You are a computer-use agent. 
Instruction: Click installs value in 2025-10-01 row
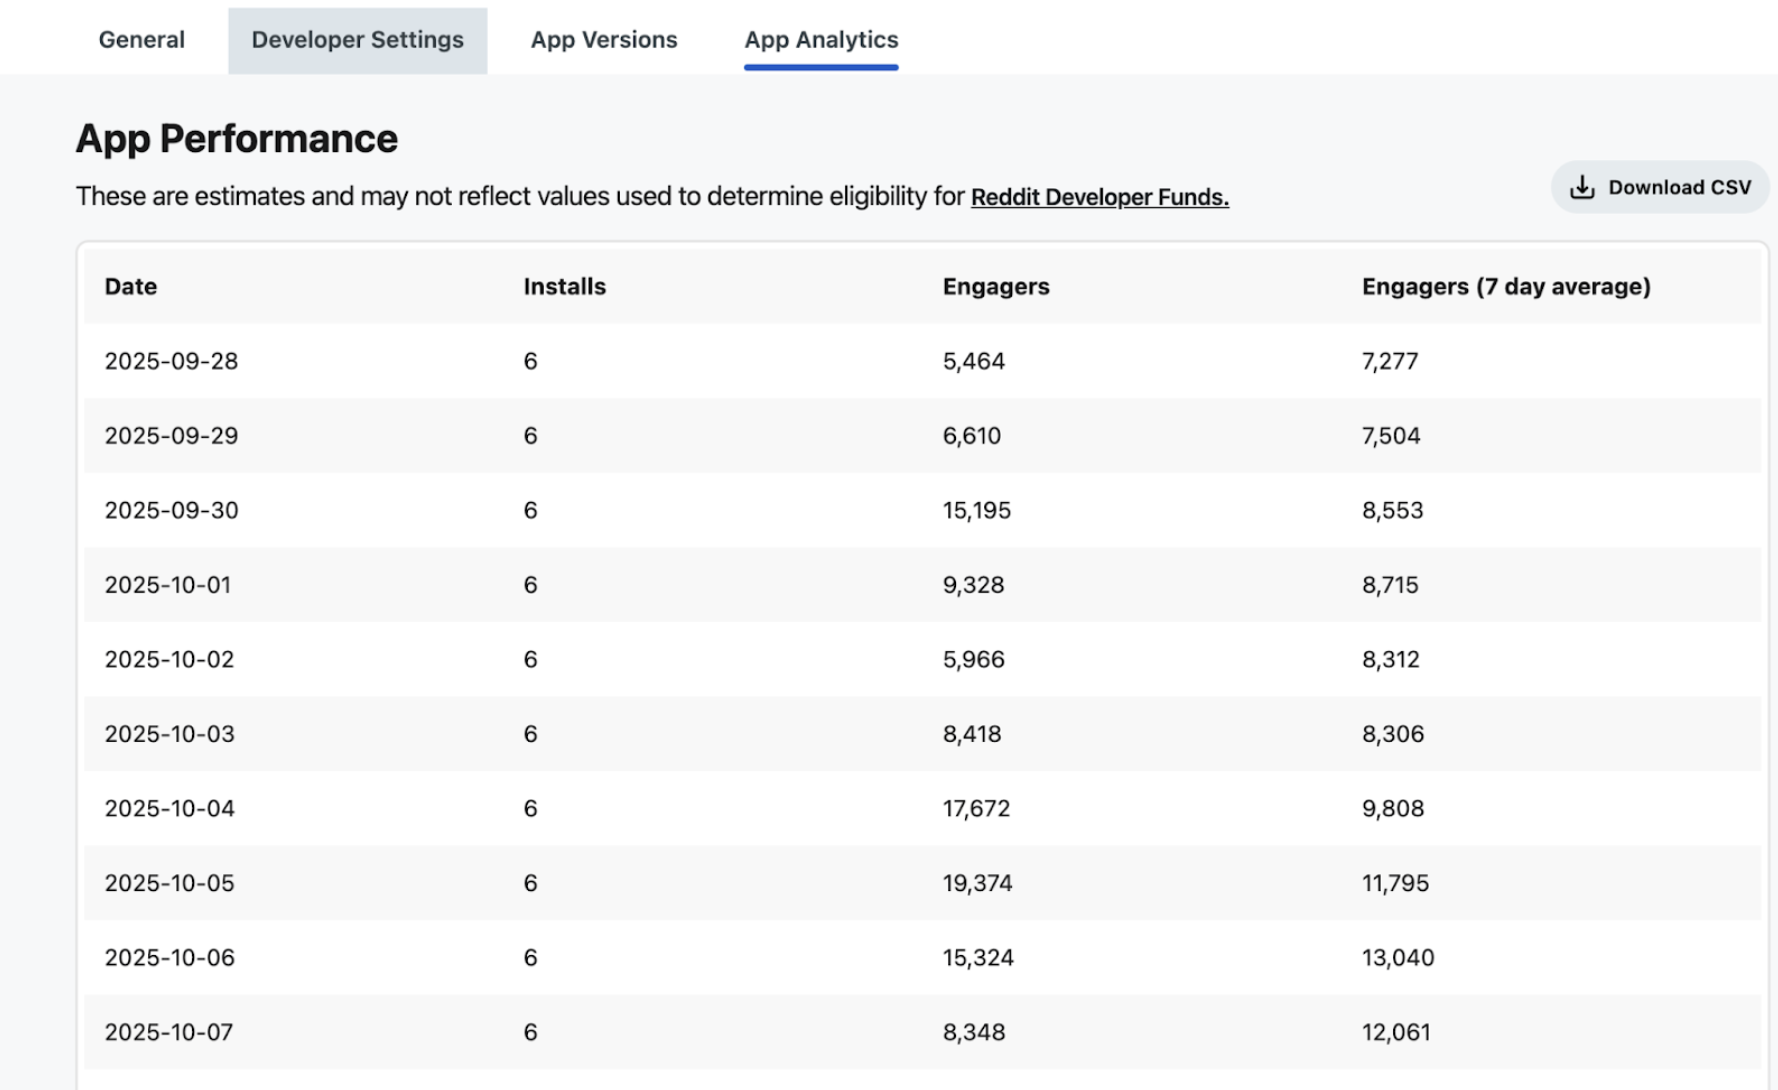(x=530, y=585)
